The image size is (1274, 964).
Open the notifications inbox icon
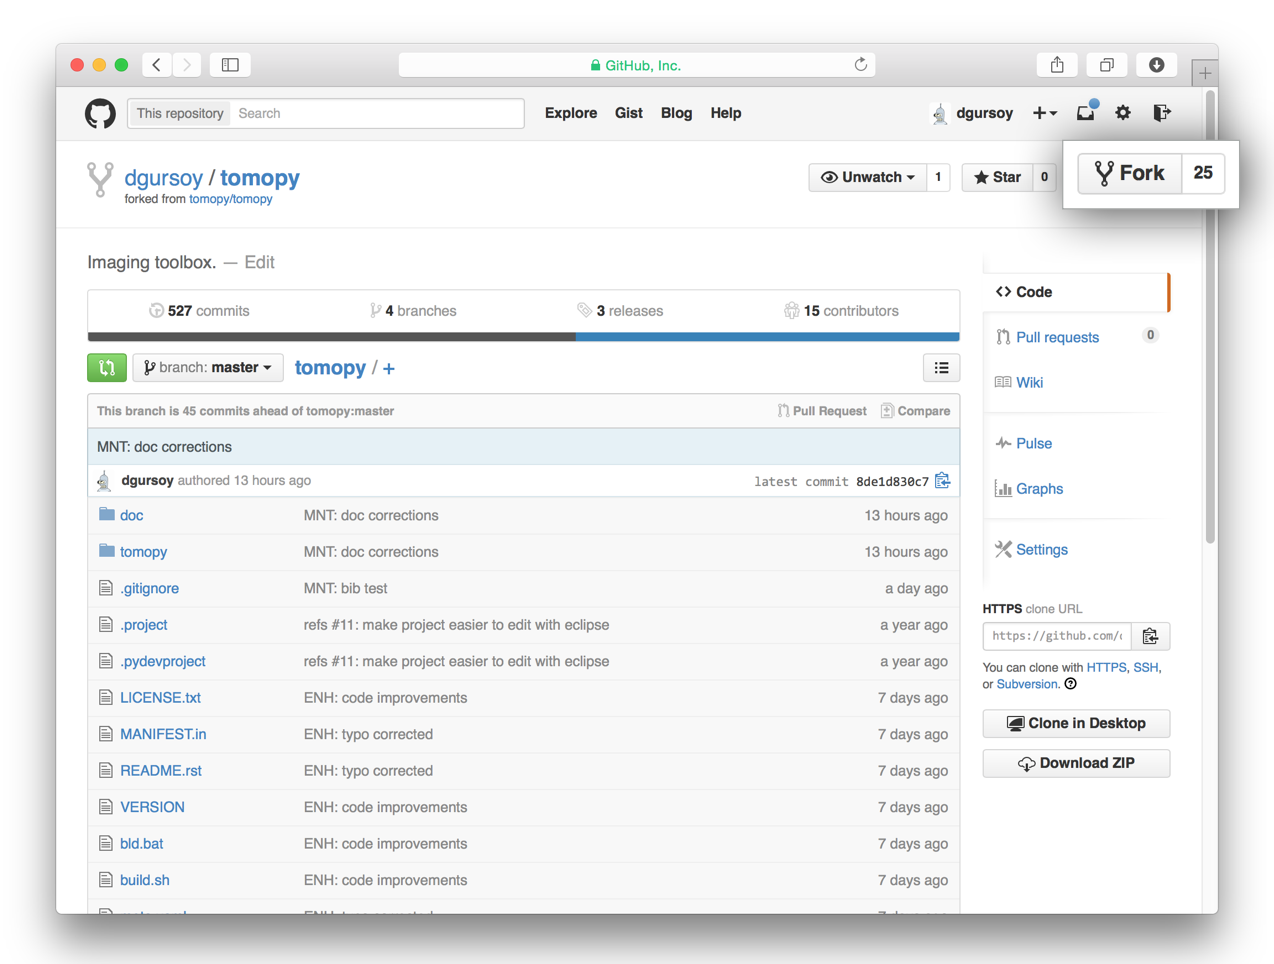[x=1085, y=113]
